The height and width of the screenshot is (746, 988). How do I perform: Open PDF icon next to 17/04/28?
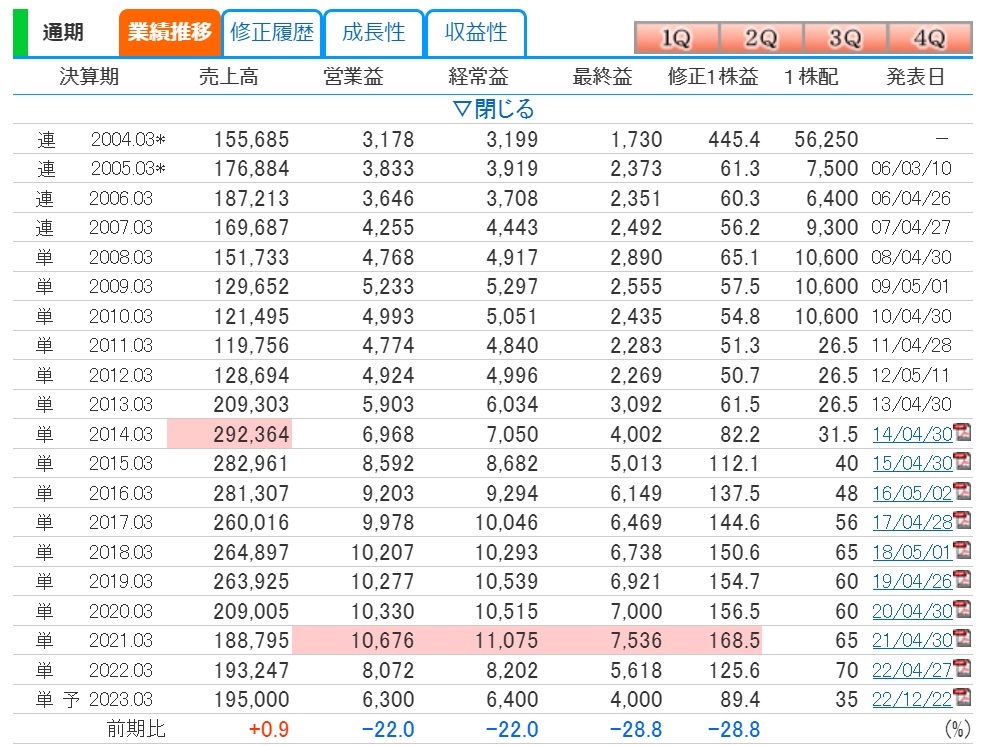click(962, 520)
